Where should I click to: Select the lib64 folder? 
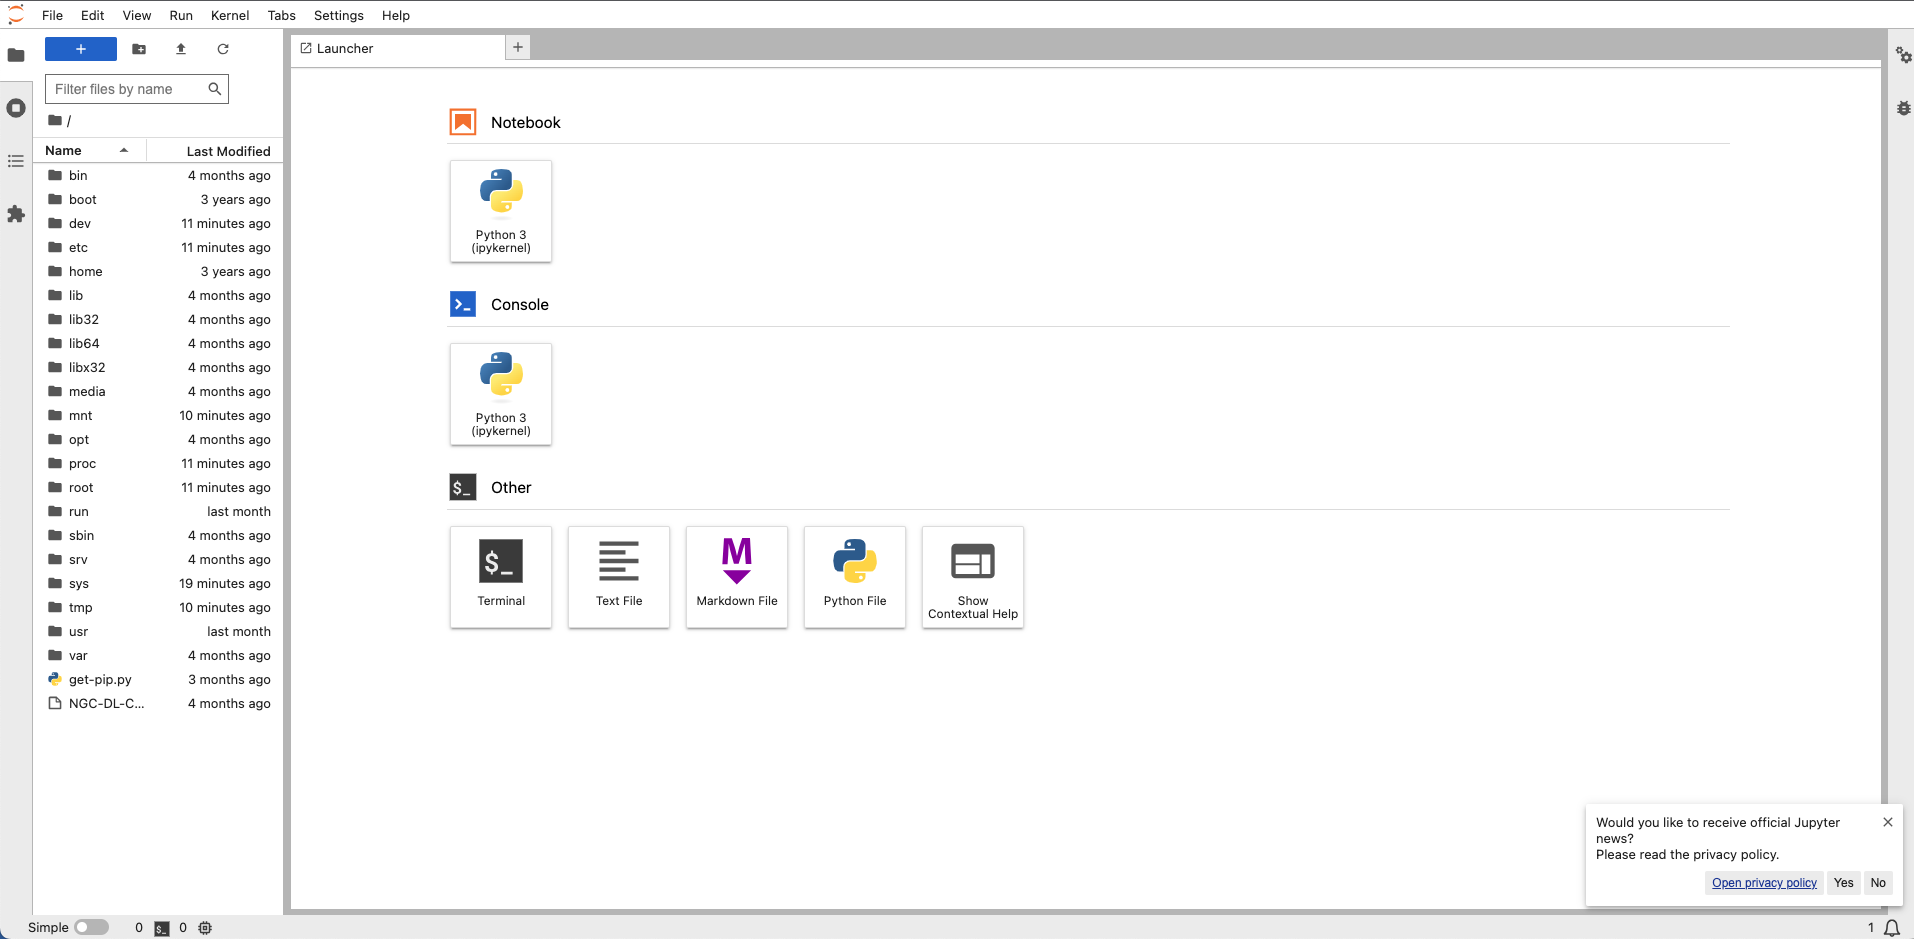coord(159,343)
